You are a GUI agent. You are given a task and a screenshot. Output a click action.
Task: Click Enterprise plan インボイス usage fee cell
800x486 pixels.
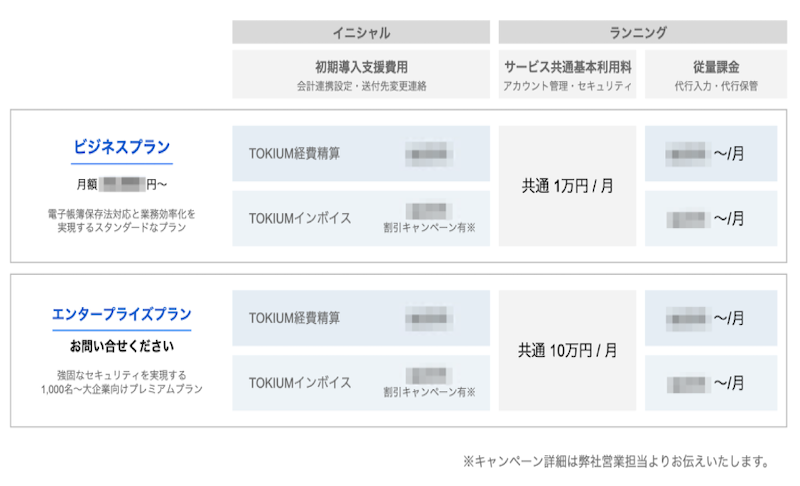[x=711, y=383]
